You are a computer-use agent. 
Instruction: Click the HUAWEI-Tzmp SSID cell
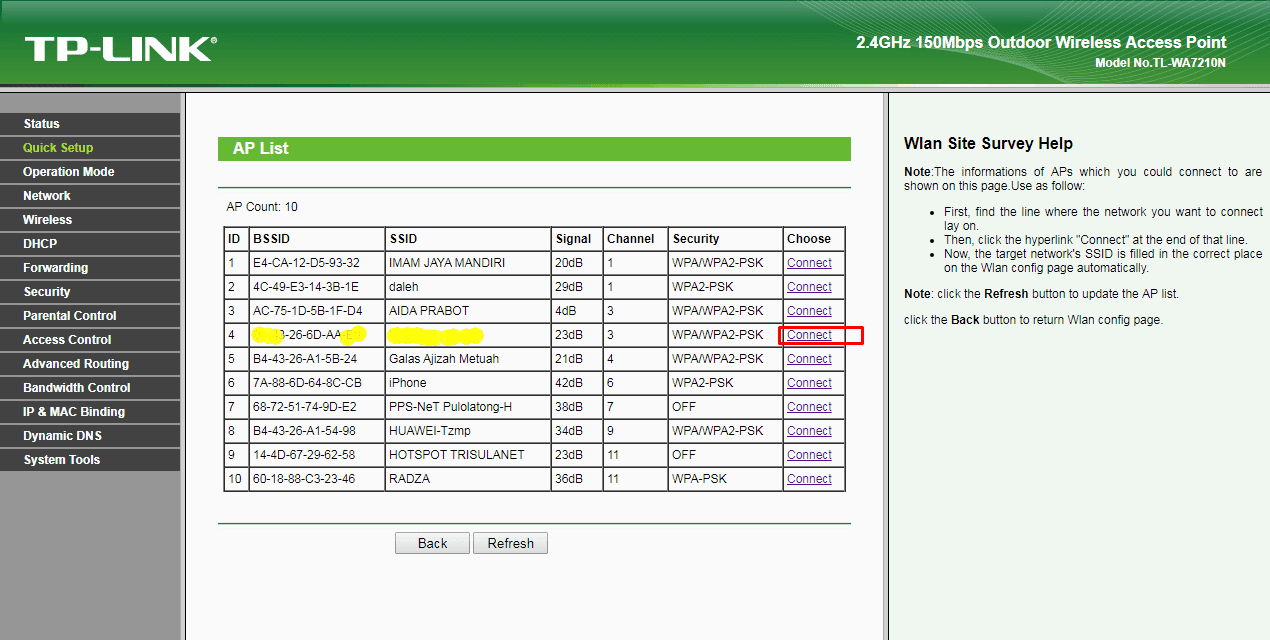pos(468,431)
